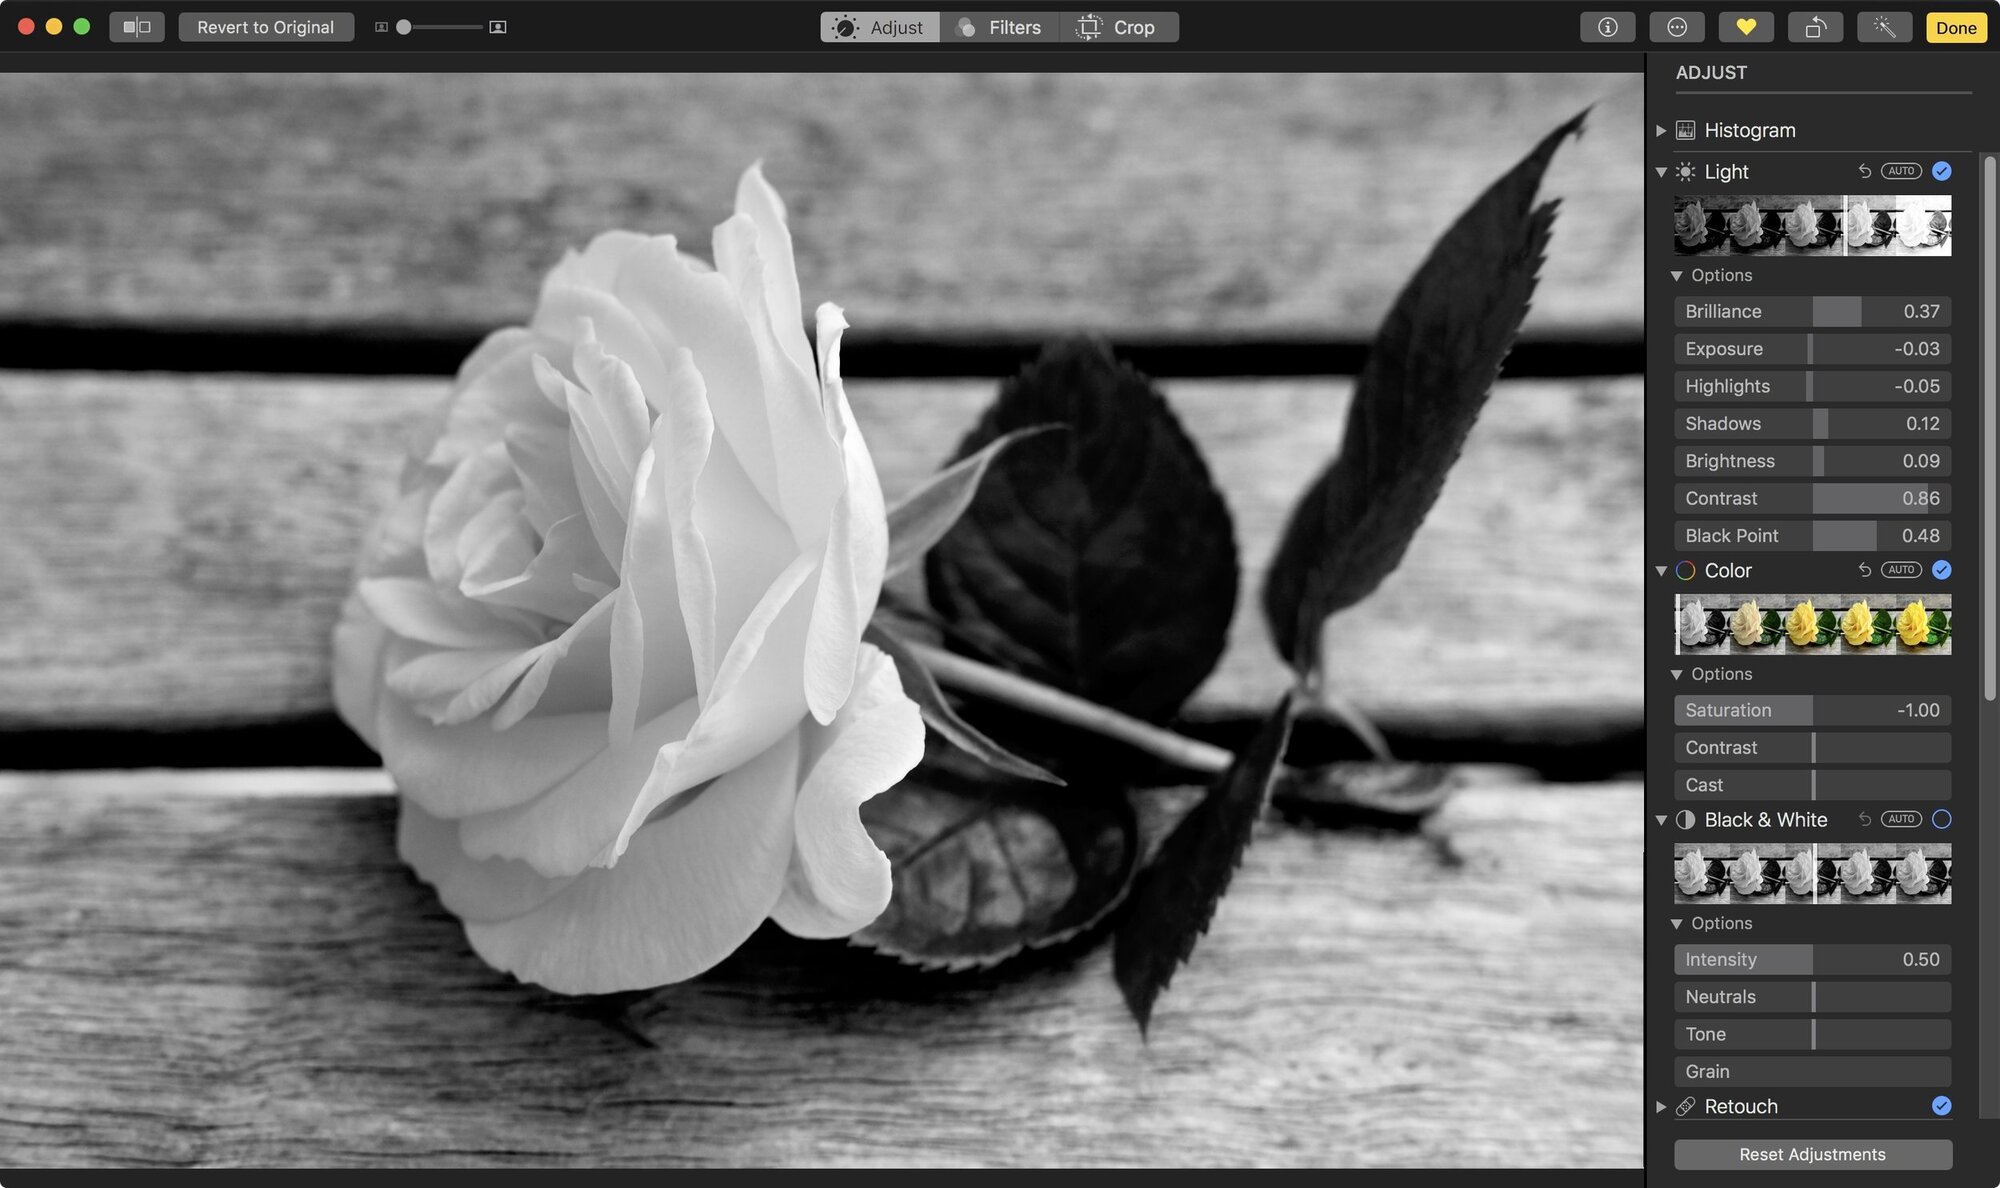Screen dimensions: 2000x1188
Task: Click the zoom slider in toolbar
Action: (x=439, y=27)
